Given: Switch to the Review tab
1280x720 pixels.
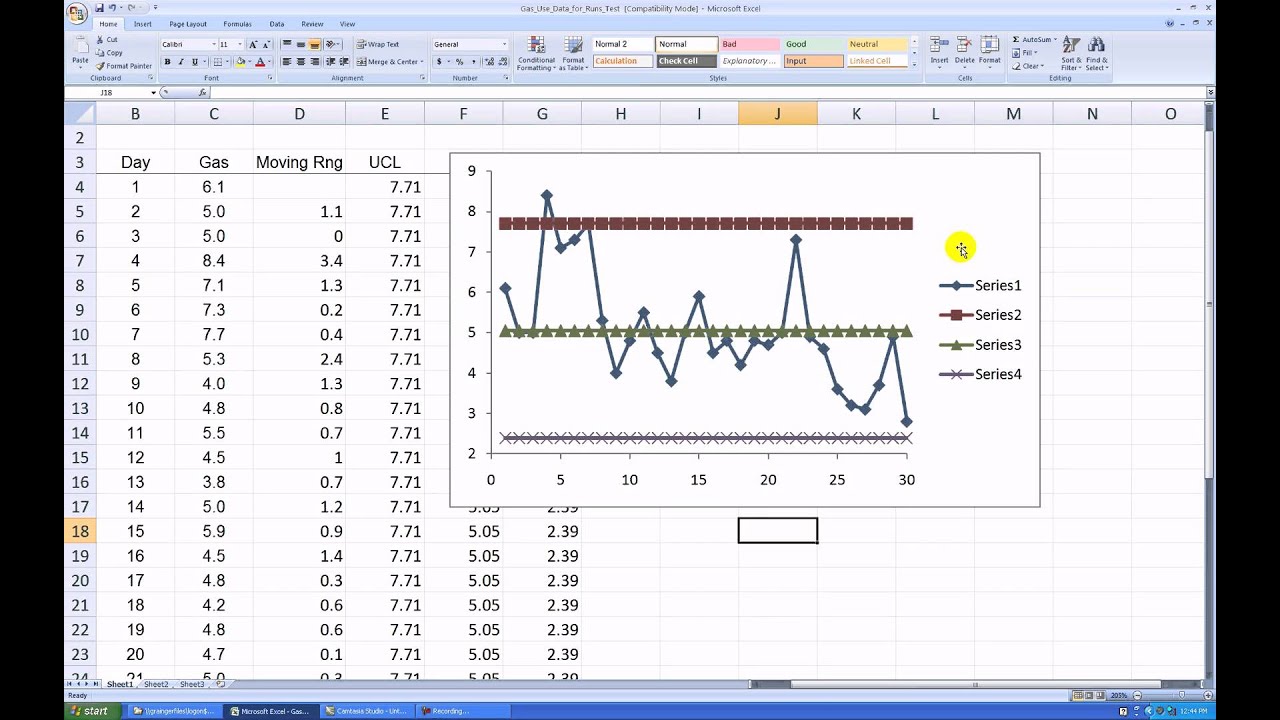Looking at the screenshot, I should [312, 24].
